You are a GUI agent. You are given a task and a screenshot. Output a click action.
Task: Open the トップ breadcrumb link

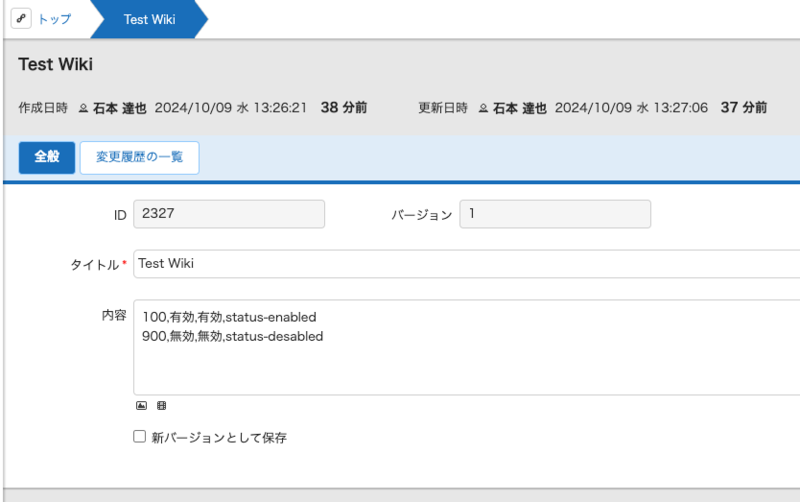pyautogui.click(x=55, y=19)
